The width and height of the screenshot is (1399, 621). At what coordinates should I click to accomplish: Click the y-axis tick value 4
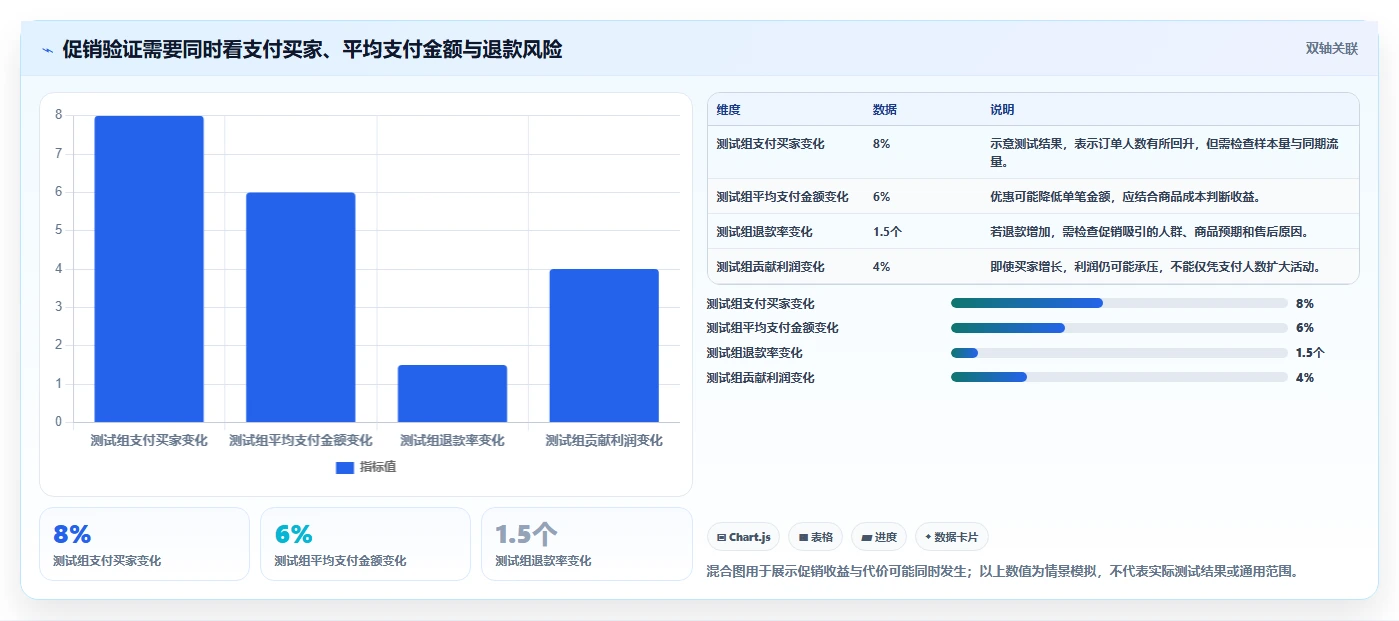pyautogui.click(x=58, y=269)
